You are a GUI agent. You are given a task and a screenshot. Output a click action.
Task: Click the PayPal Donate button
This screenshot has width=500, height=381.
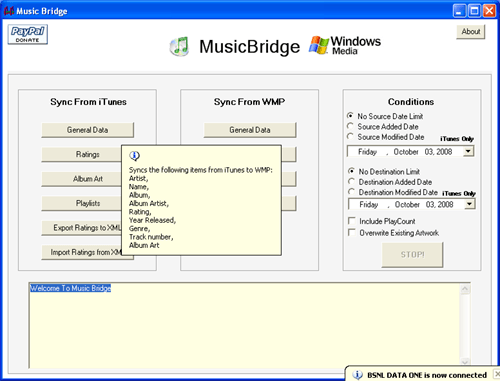(x=28, y=34)
